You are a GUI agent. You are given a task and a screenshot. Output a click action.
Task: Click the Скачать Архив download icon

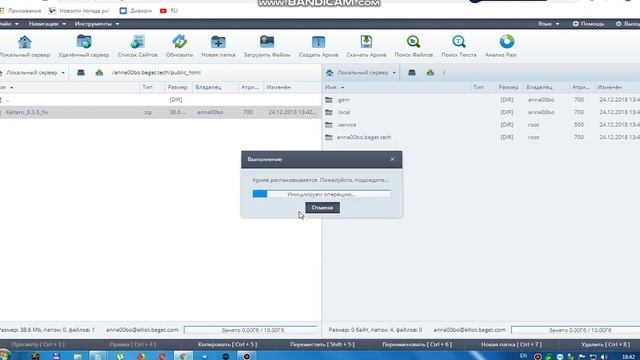pos(366,42)
